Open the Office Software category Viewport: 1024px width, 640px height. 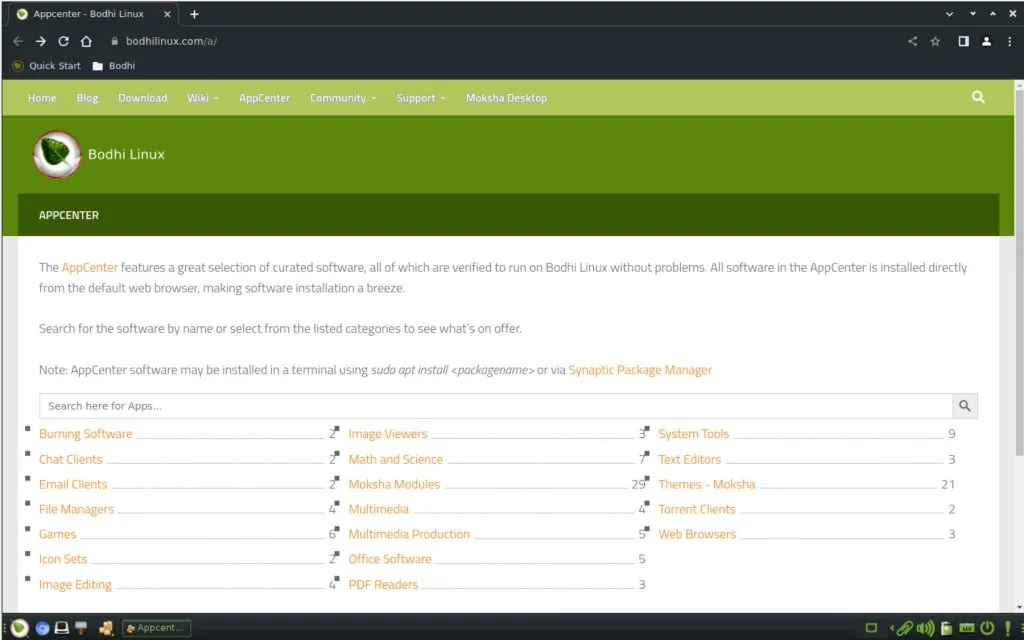coord(390,559)
